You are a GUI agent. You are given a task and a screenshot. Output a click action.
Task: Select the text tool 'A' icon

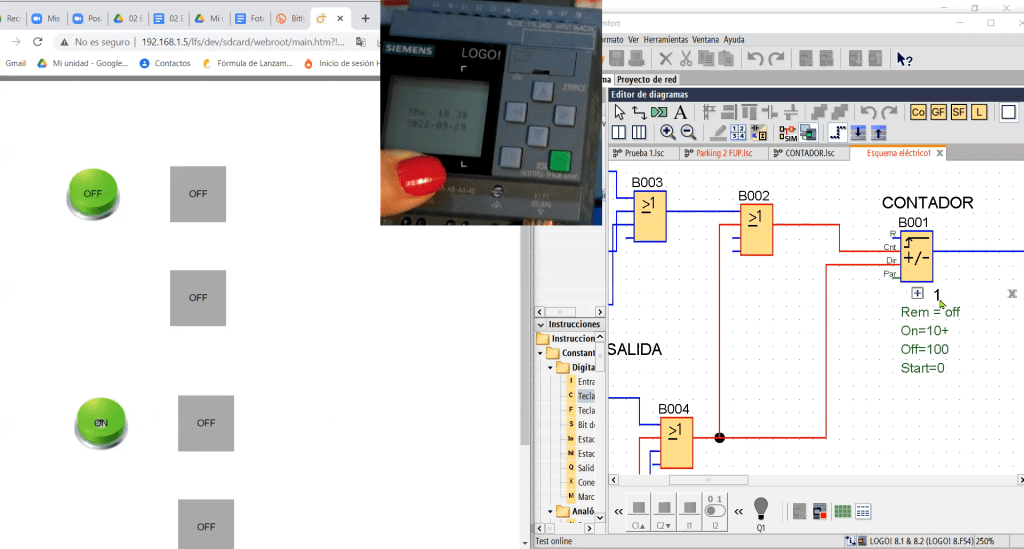click(680, 112)
